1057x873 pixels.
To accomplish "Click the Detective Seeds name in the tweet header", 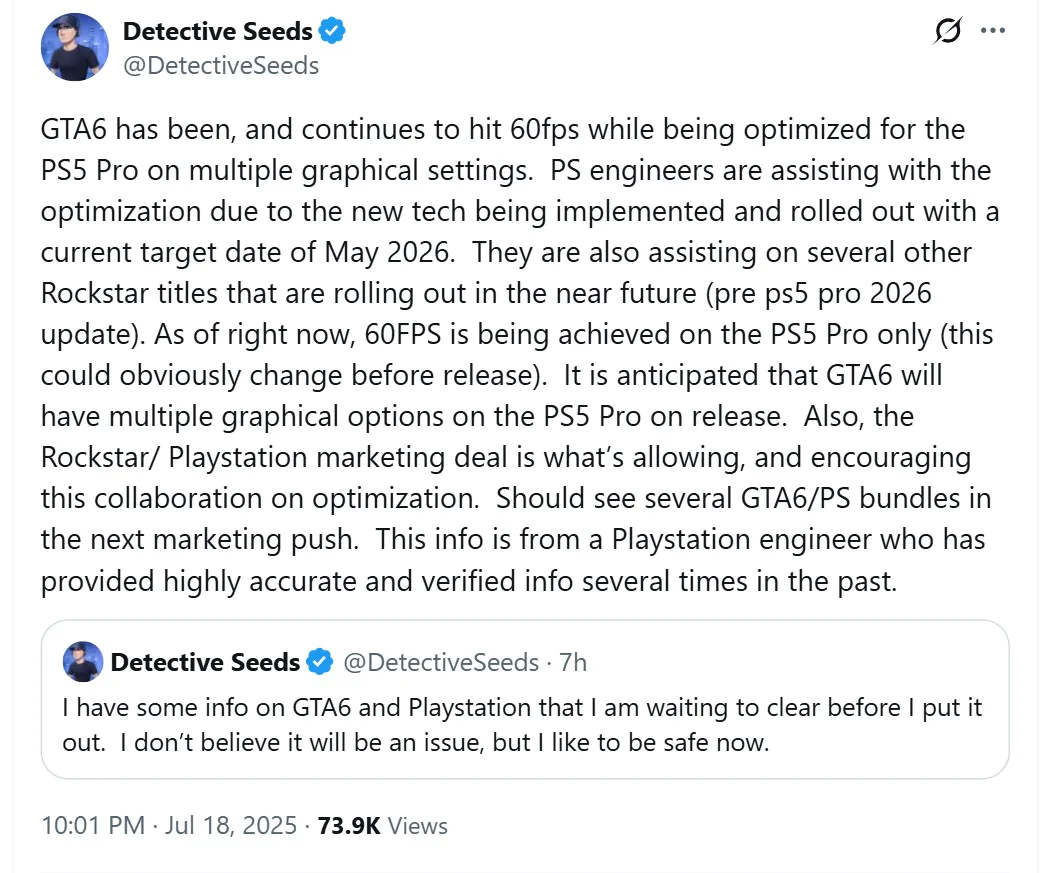I will click(x=217, y=31).
